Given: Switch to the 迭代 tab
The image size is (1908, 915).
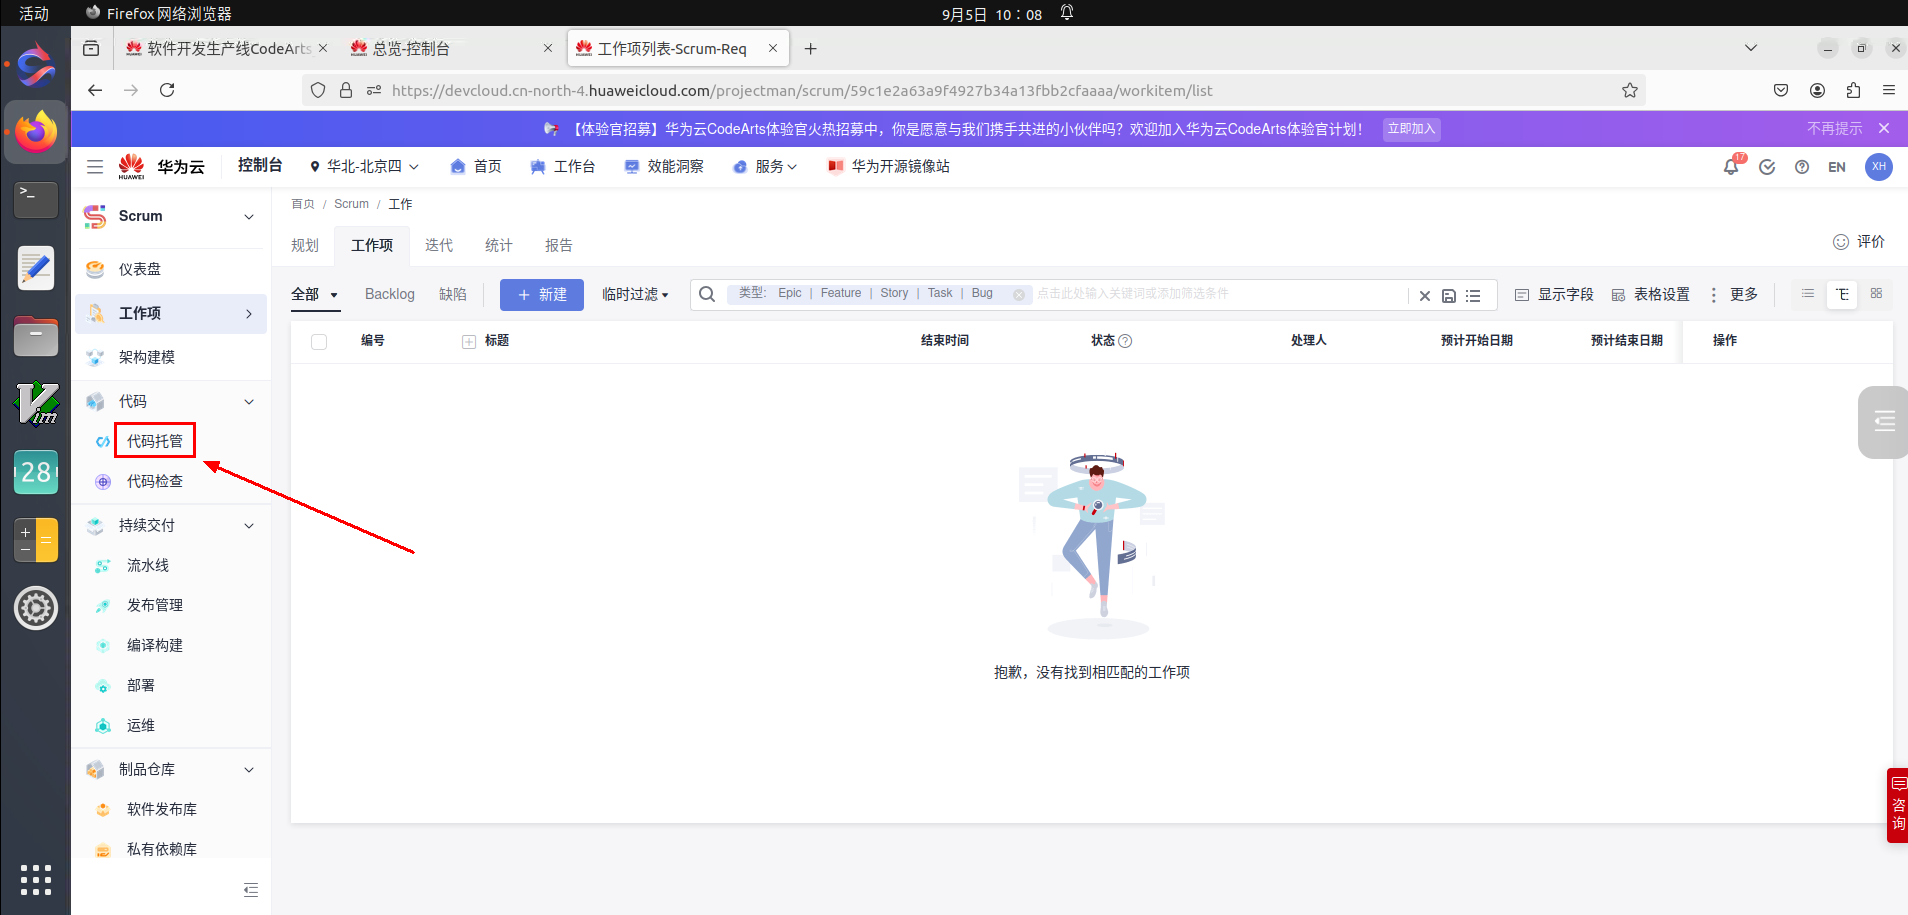Looking at the screenshot, I should point(439,246).
